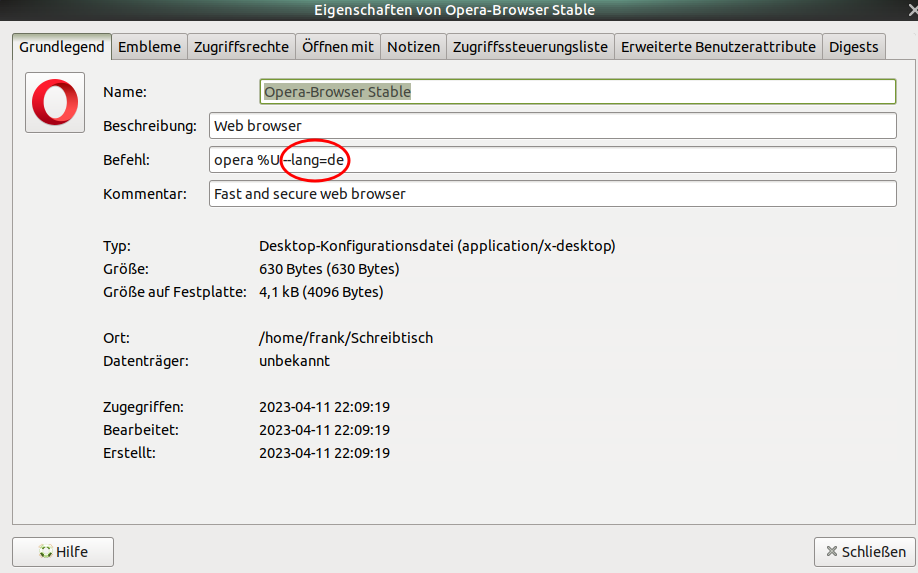
Task: Click the Bearbeitet timestamp value
Action: tap(325, 430)
